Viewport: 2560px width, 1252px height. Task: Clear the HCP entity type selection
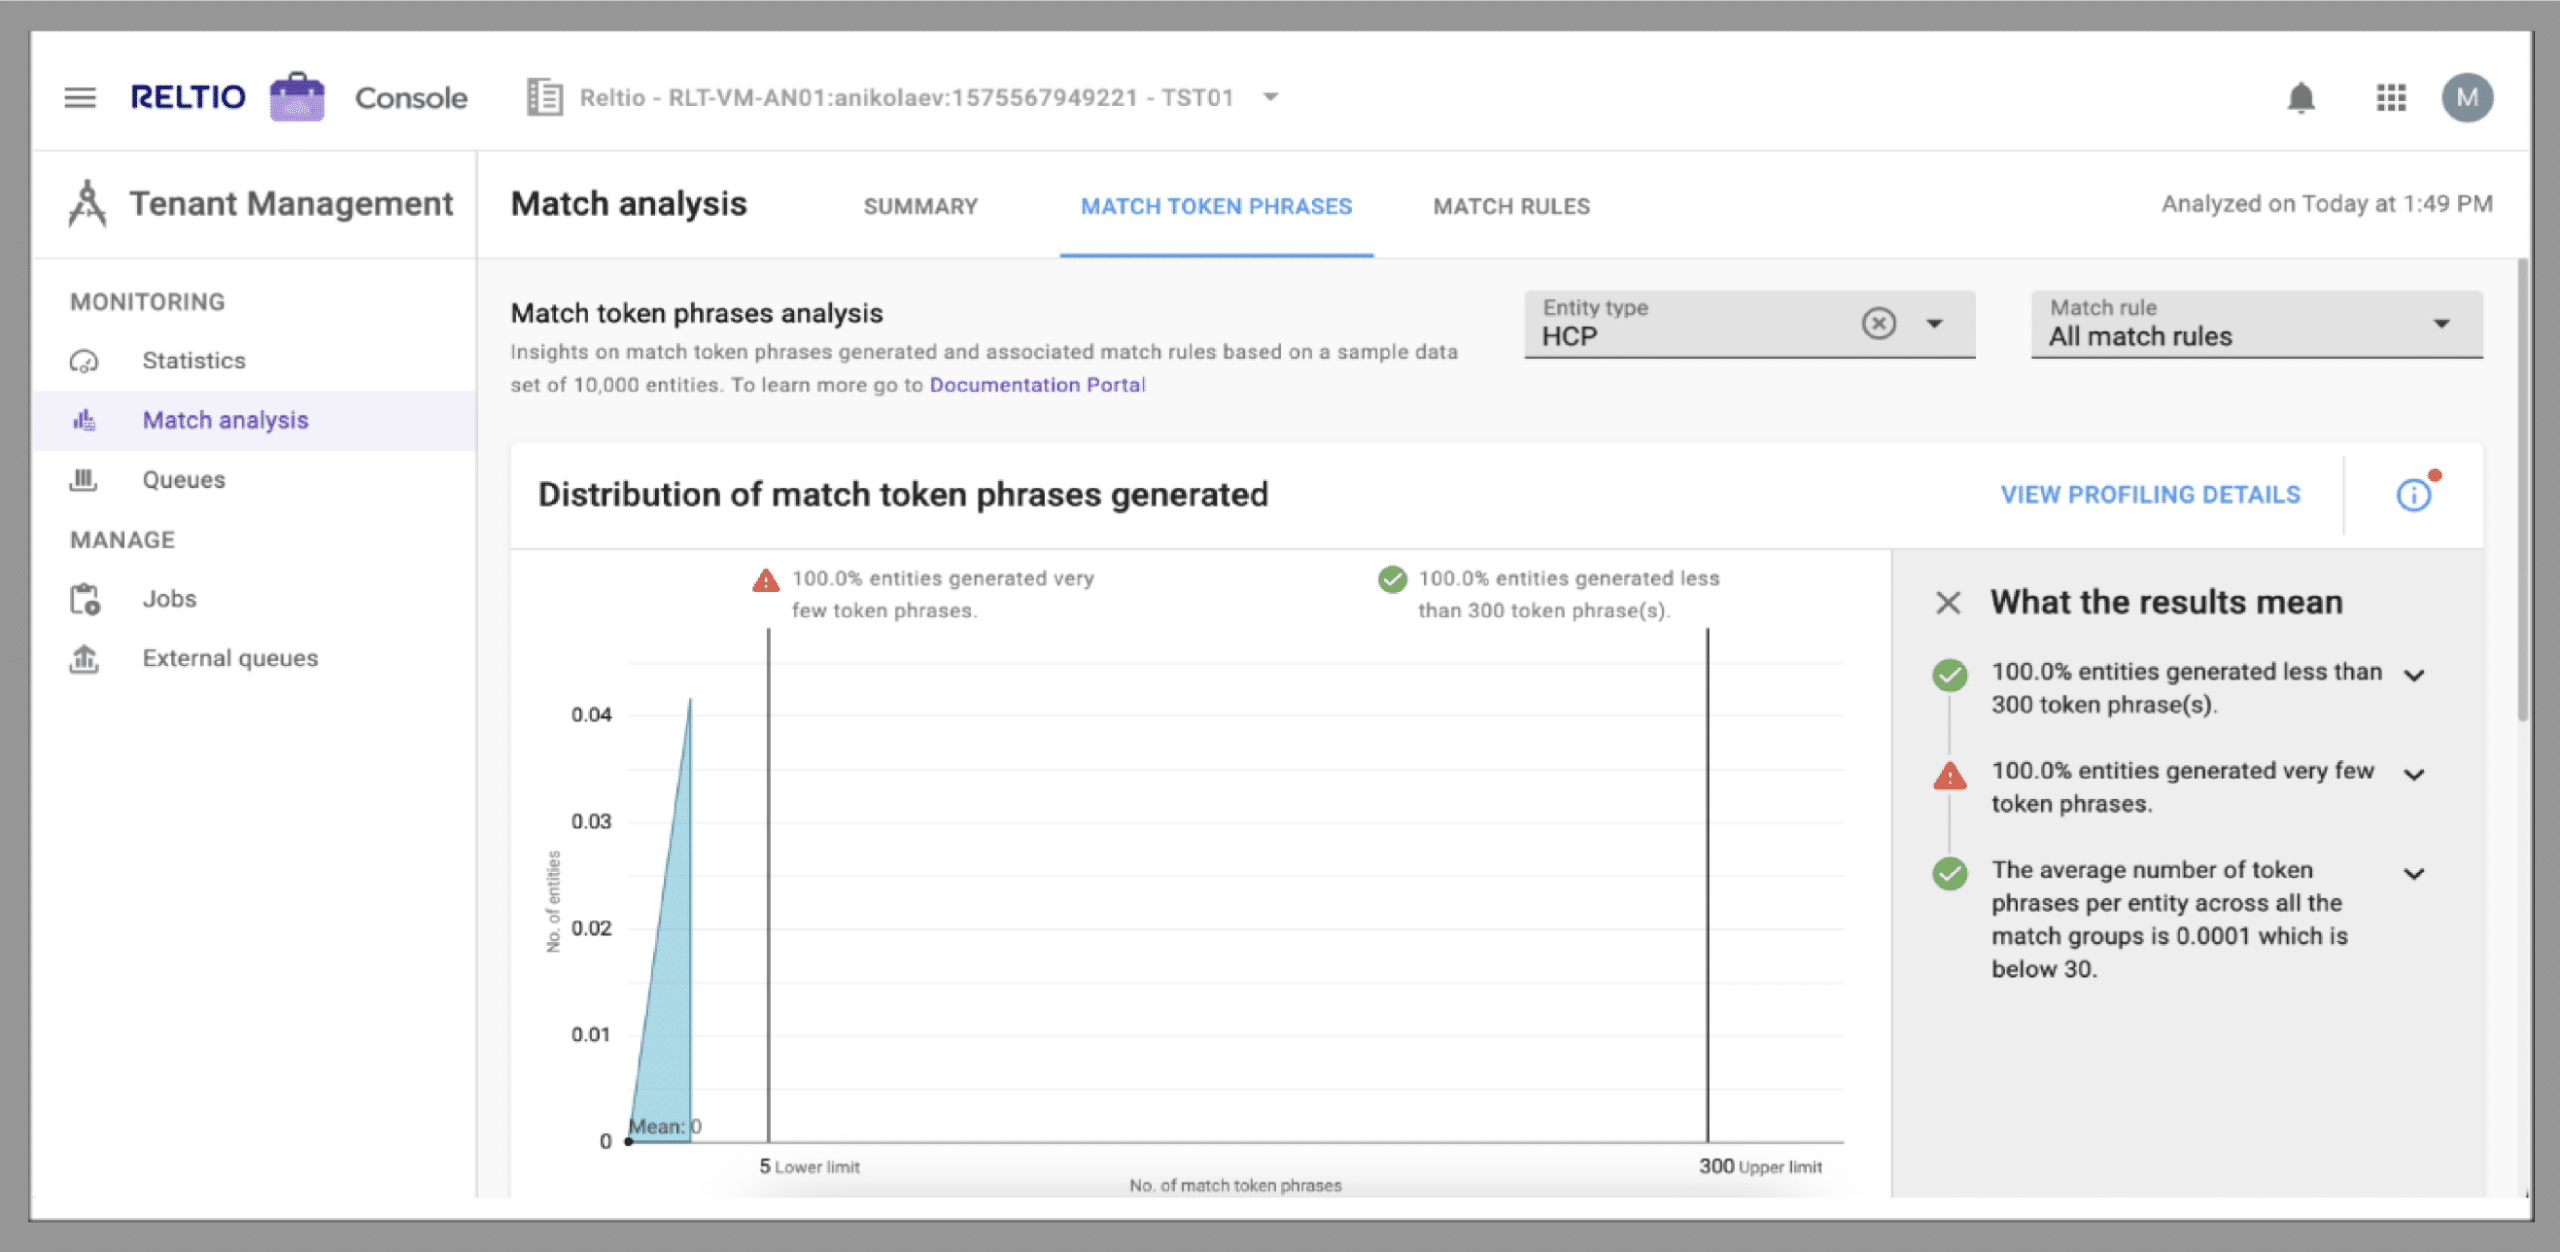1878,323
